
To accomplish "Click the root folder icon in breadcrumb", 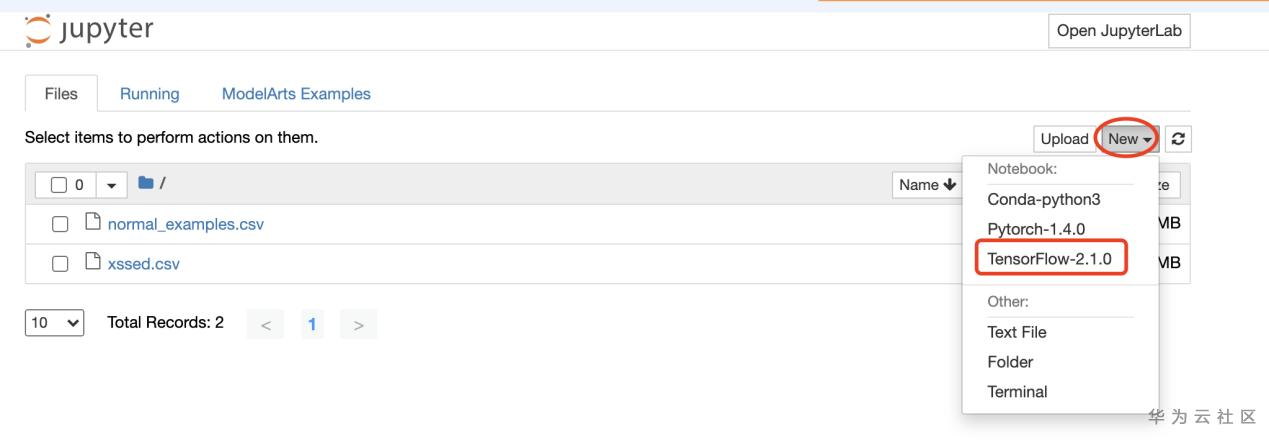I will coord(145,184).
